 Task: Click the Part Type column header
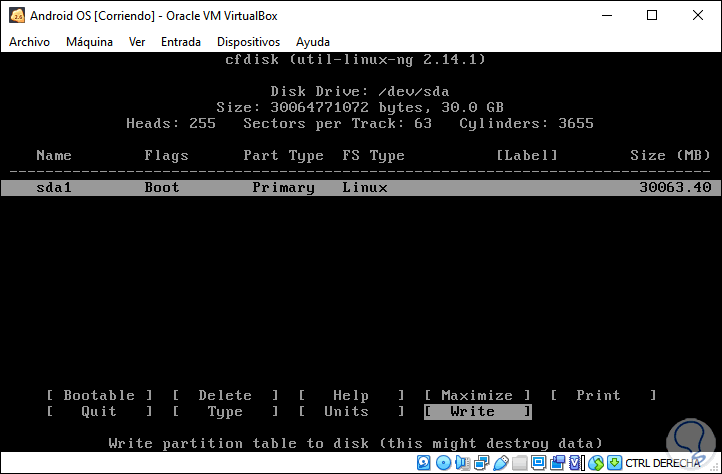click(283, 156)
